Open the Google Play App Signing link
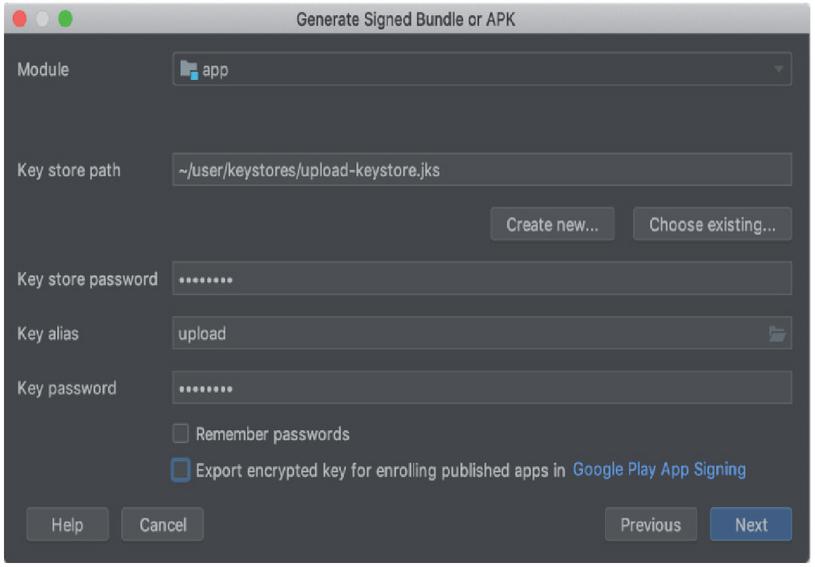815x567 pixels. 659,470
